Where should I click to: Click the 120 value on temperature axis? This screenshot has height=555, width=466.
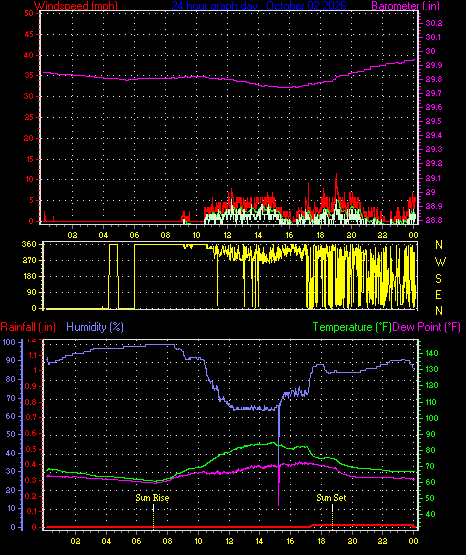click(x=431, y=385)
